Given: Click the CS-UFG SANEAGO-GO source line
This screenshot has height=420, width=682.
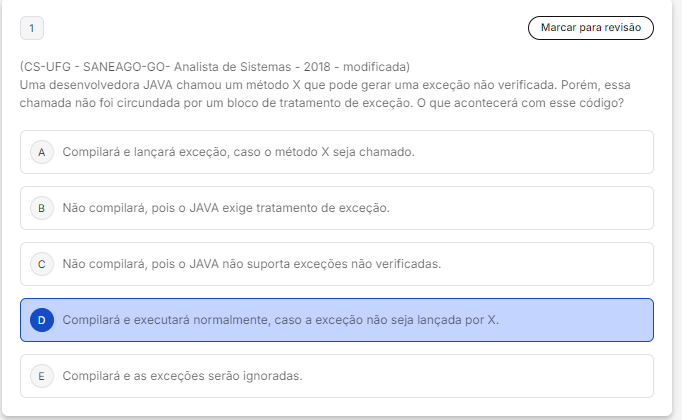Looking at the screenshot, I should click(x=214, y=67).
